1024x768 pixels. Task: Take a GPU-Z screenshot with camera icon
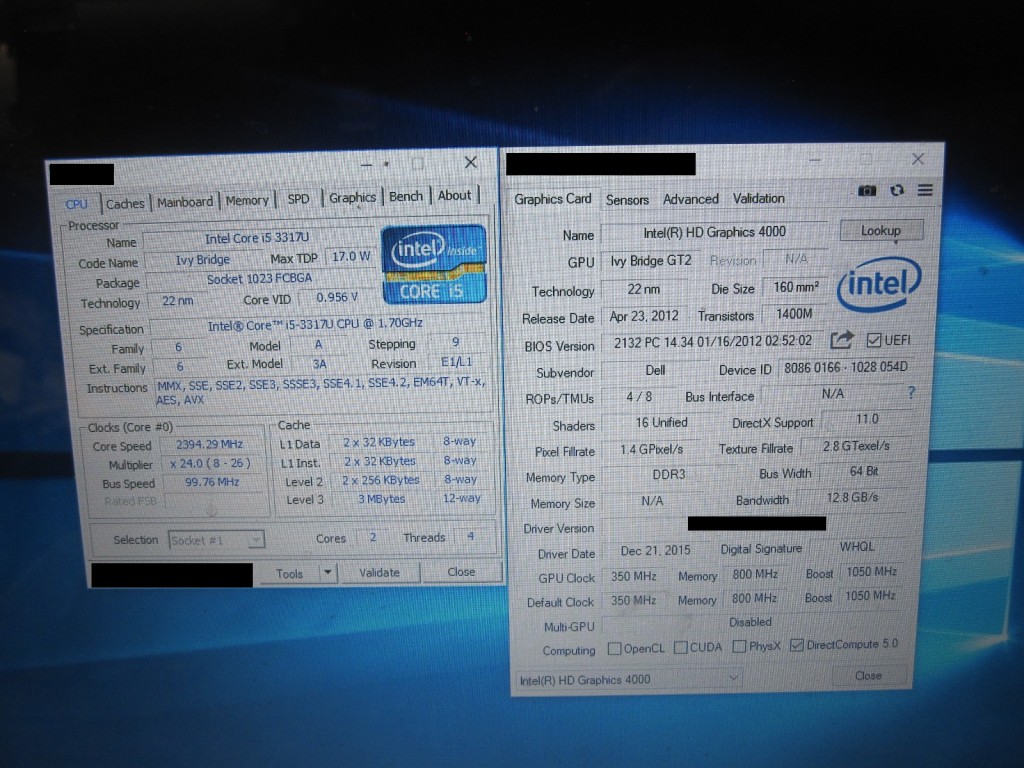(x=867, y=191)
